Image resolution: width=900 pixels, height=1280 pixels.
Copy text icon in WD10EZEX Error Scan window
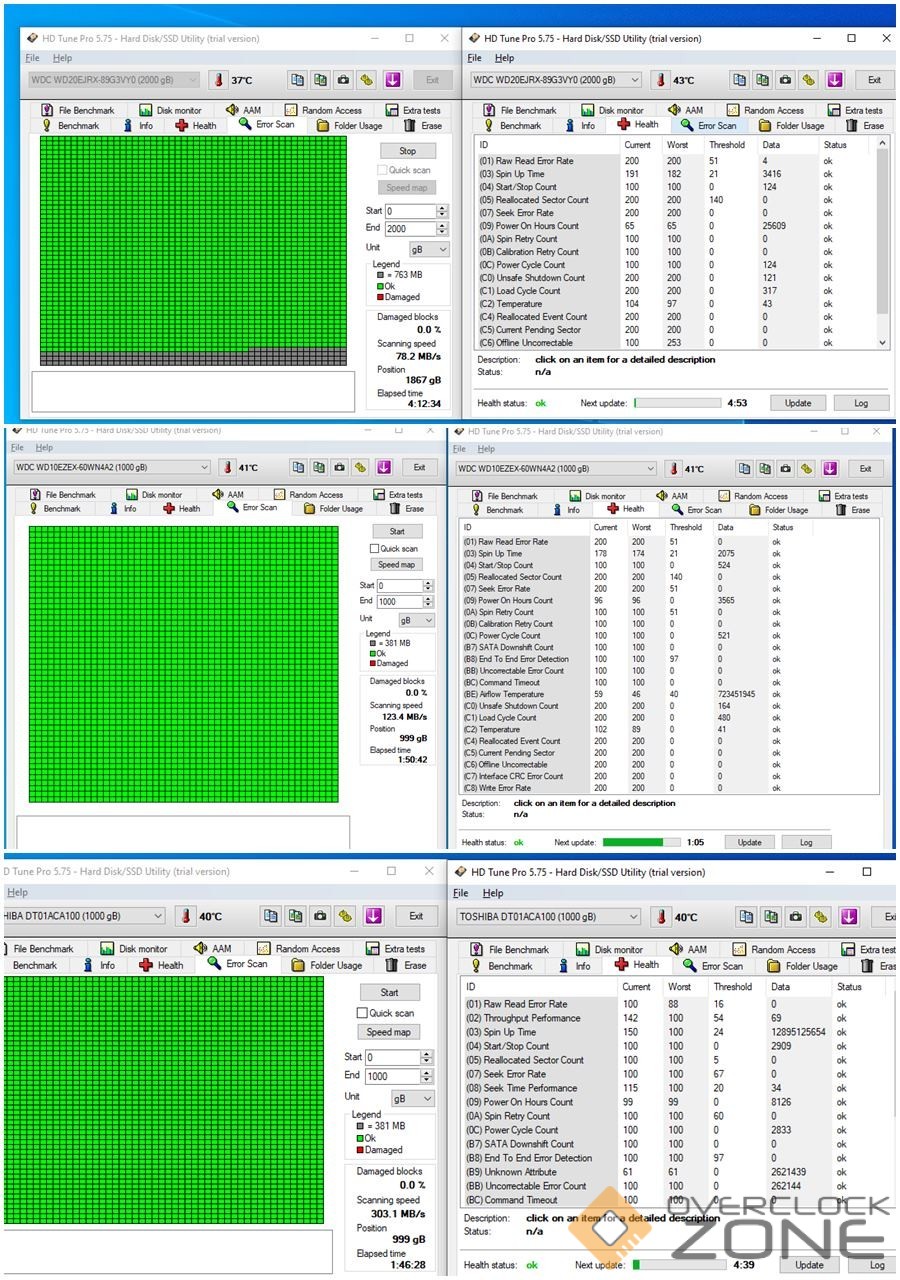tap(298, 467)
